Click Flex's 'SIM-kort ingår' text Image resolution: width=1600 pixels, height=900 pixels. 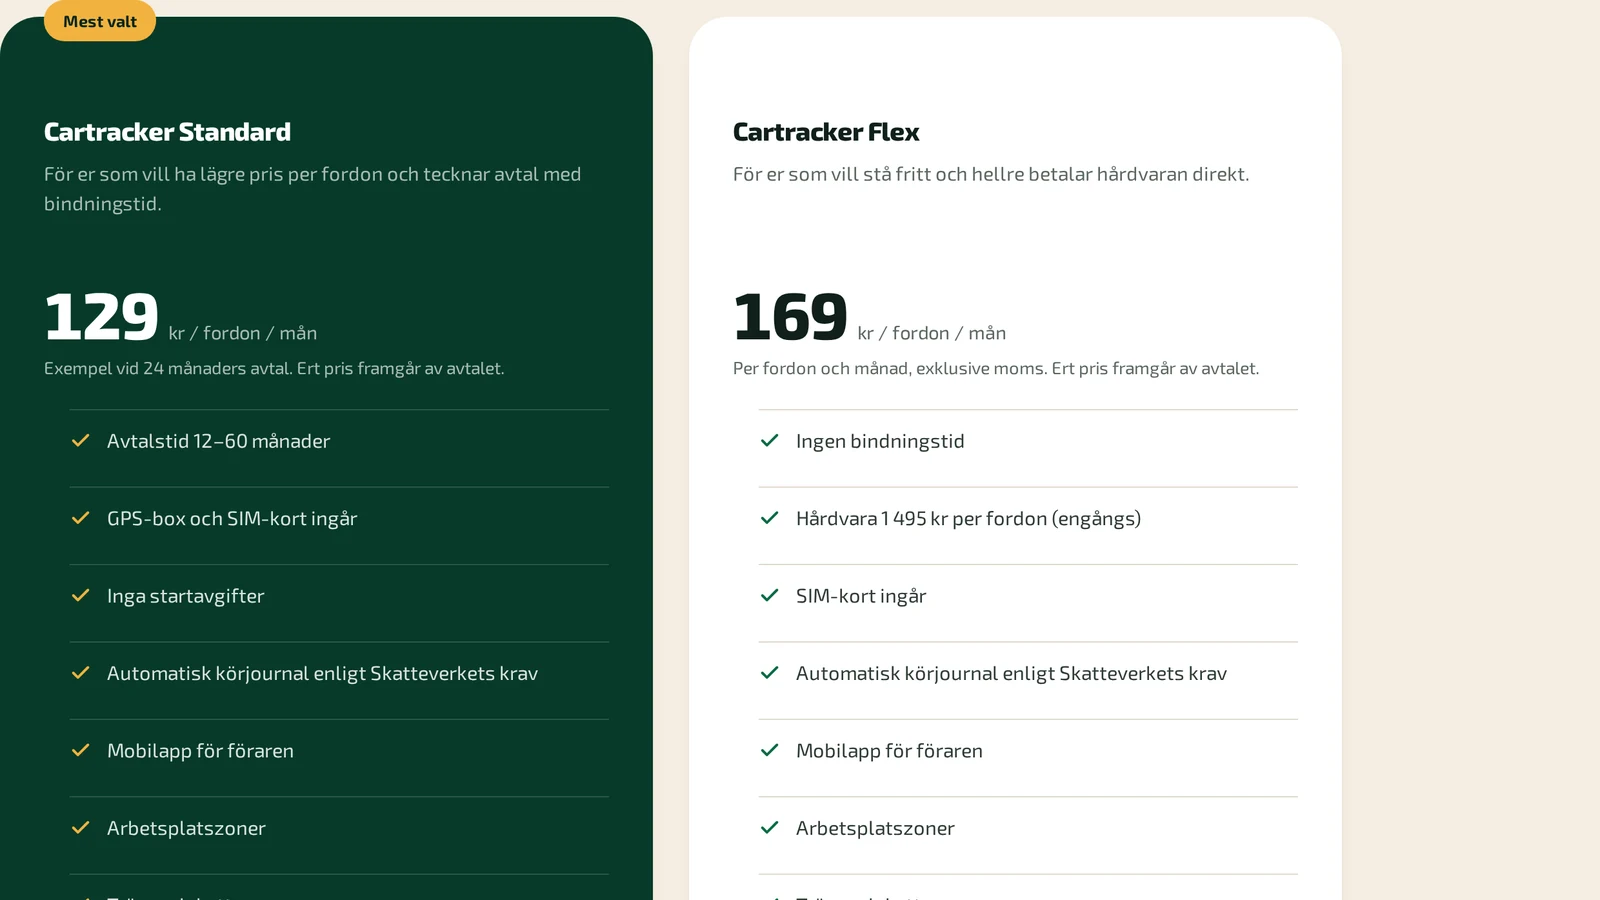[x=861, y=596]
